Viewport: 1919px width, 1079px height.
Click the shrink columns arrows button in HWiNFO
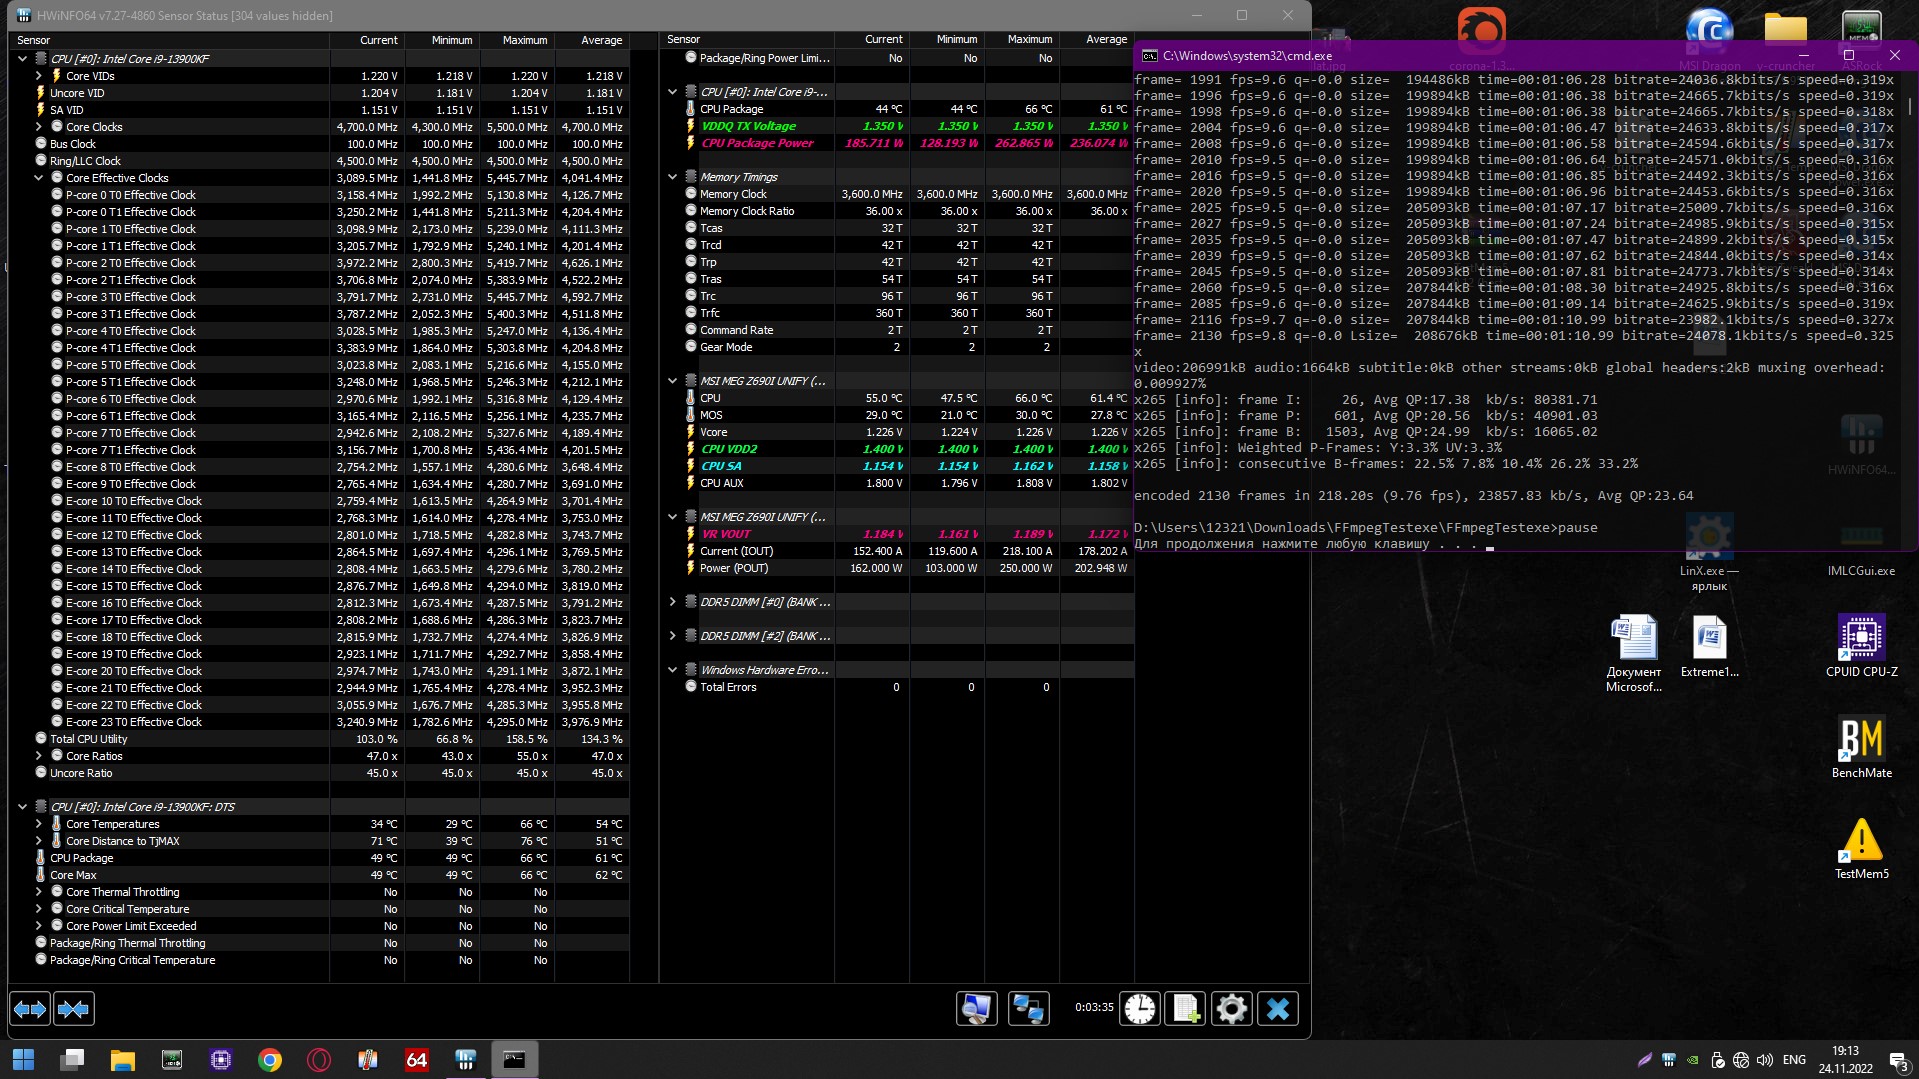click(74, 1009)
